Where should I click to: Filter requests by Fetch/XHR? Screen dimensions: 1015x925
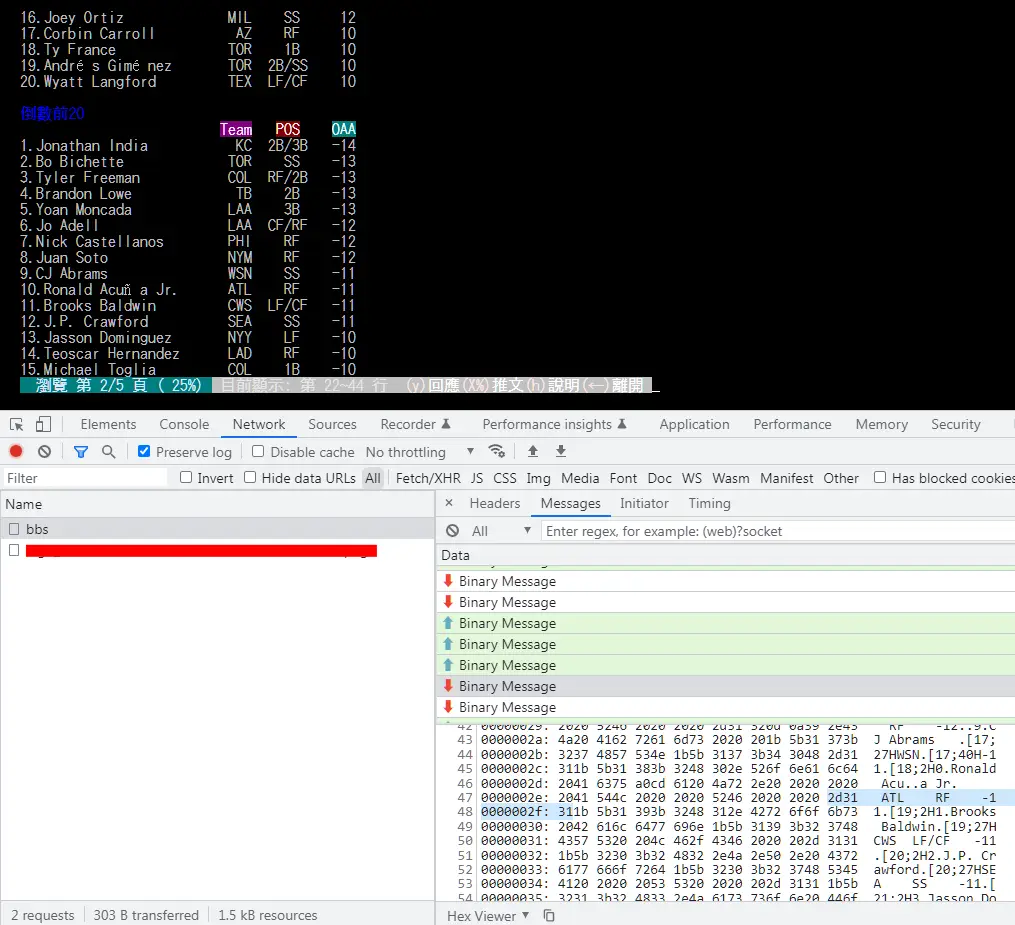428,478
